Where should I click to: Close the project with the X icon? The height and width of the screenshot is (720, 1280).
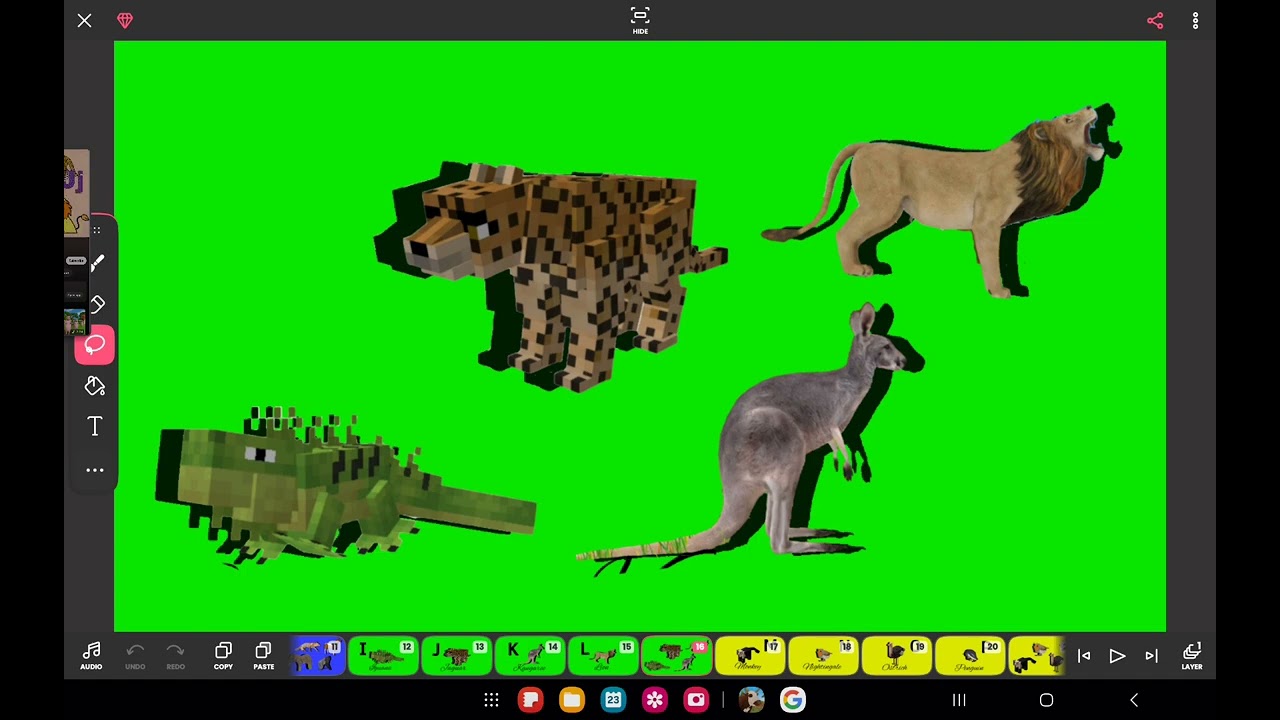[85, 20]
